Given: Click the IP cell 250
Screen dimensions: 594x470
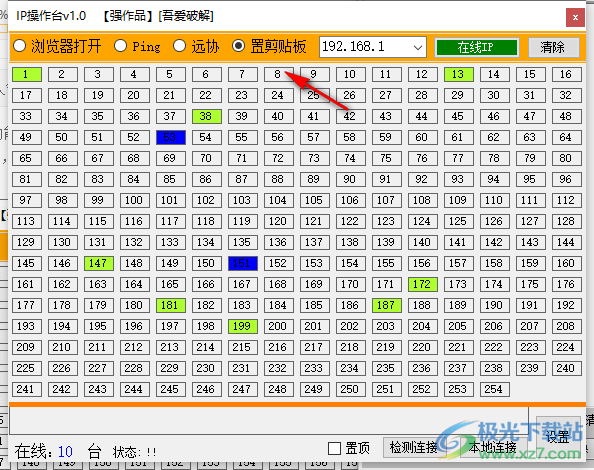Looking at the screenshot, I should (x=350, y=389).
